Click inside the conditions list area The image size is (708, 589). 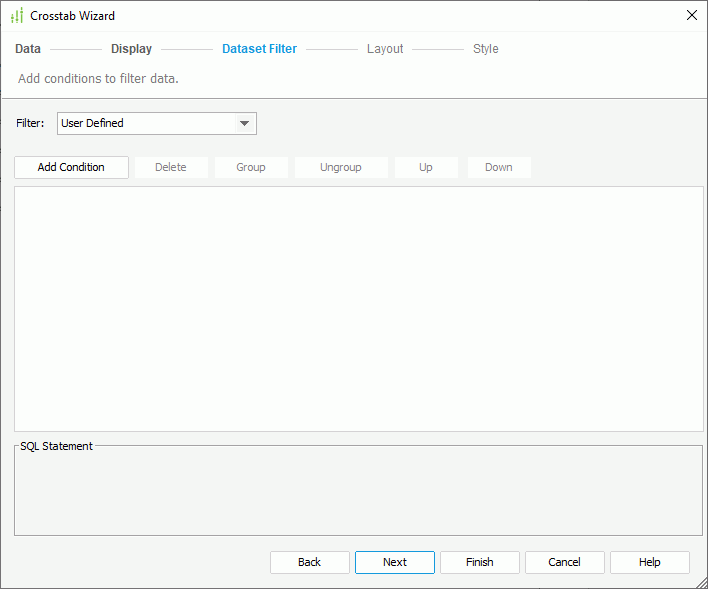pos(359,309)
